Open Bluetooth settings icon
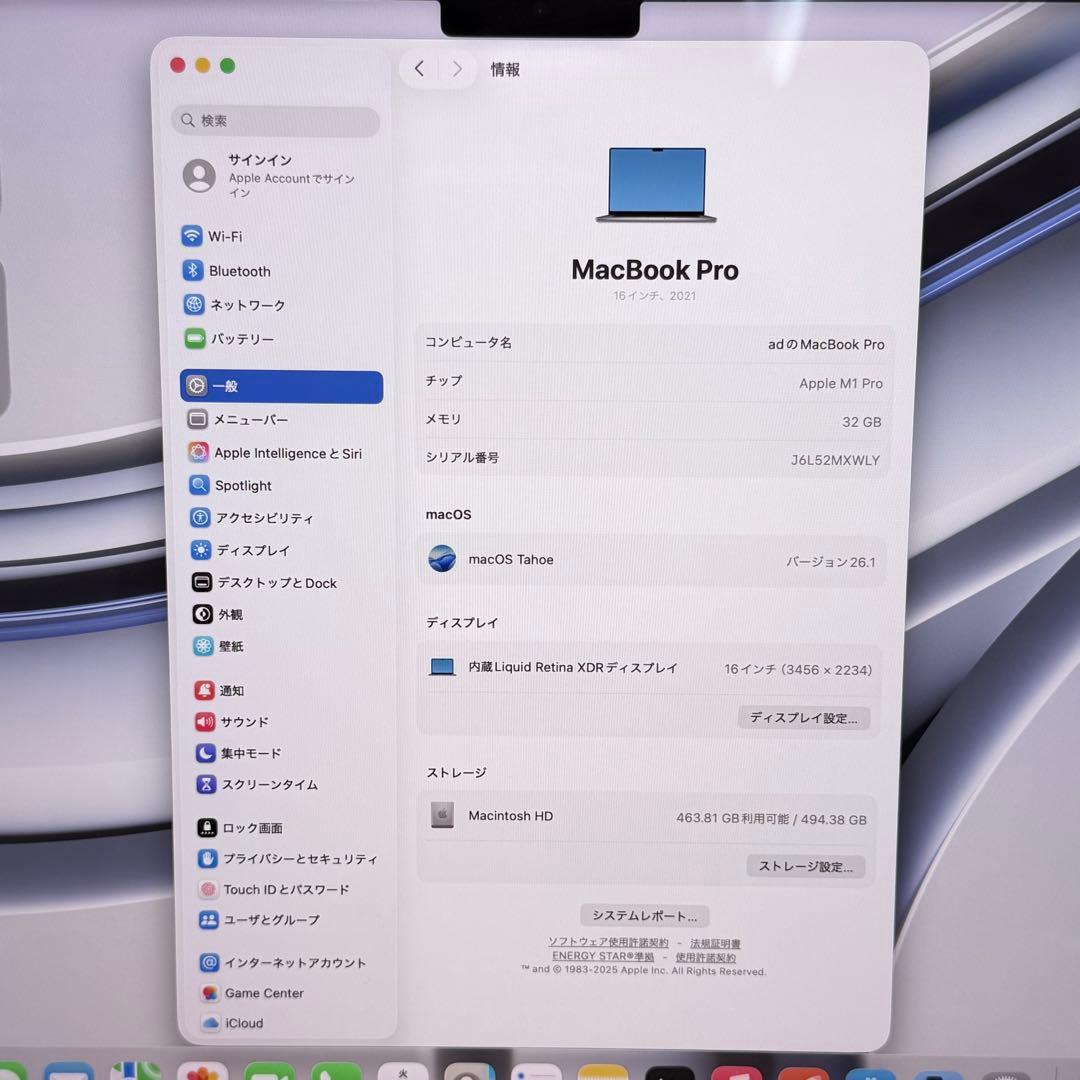Image resolution: width=1080 pixels, height=1080 pixels. [193, 270]
